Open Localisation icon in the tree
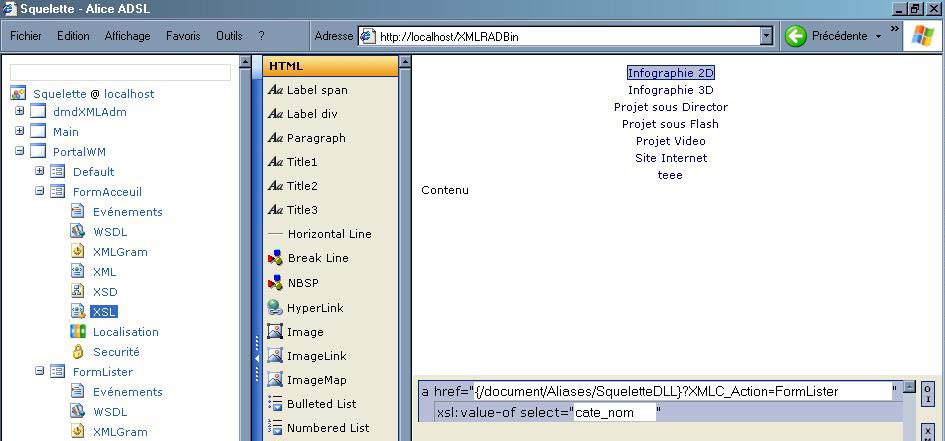Viewport: 945px width, 441px height. point(77,332)
